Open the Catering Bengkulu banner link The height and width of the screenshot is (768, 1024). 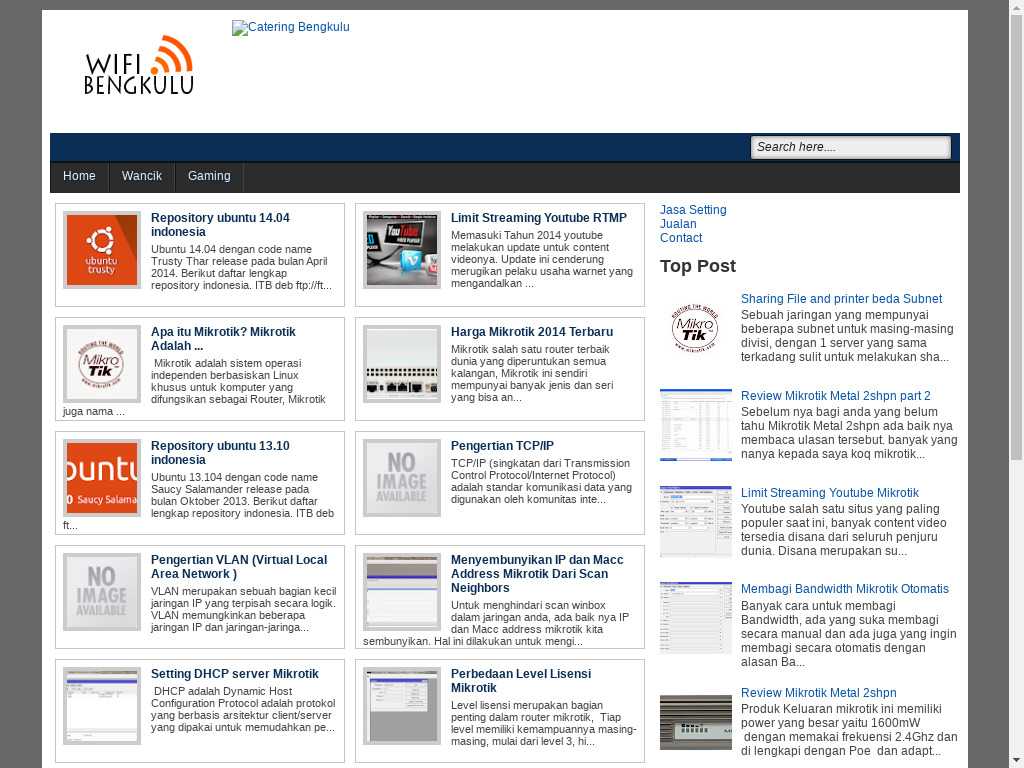pos(291,27)
